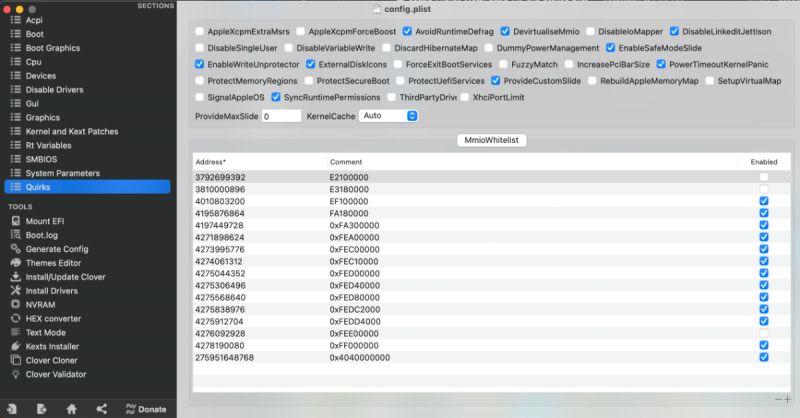800x418 pixels.
Task: Open the KernelCache Auto dropdown
Action: tap(389, 116)
